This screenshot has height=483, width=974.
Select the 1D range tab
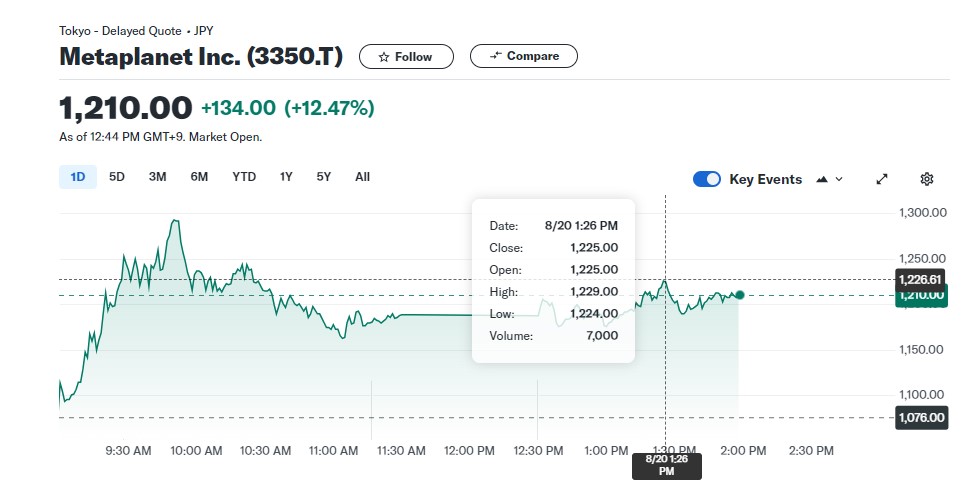point(78,177)
